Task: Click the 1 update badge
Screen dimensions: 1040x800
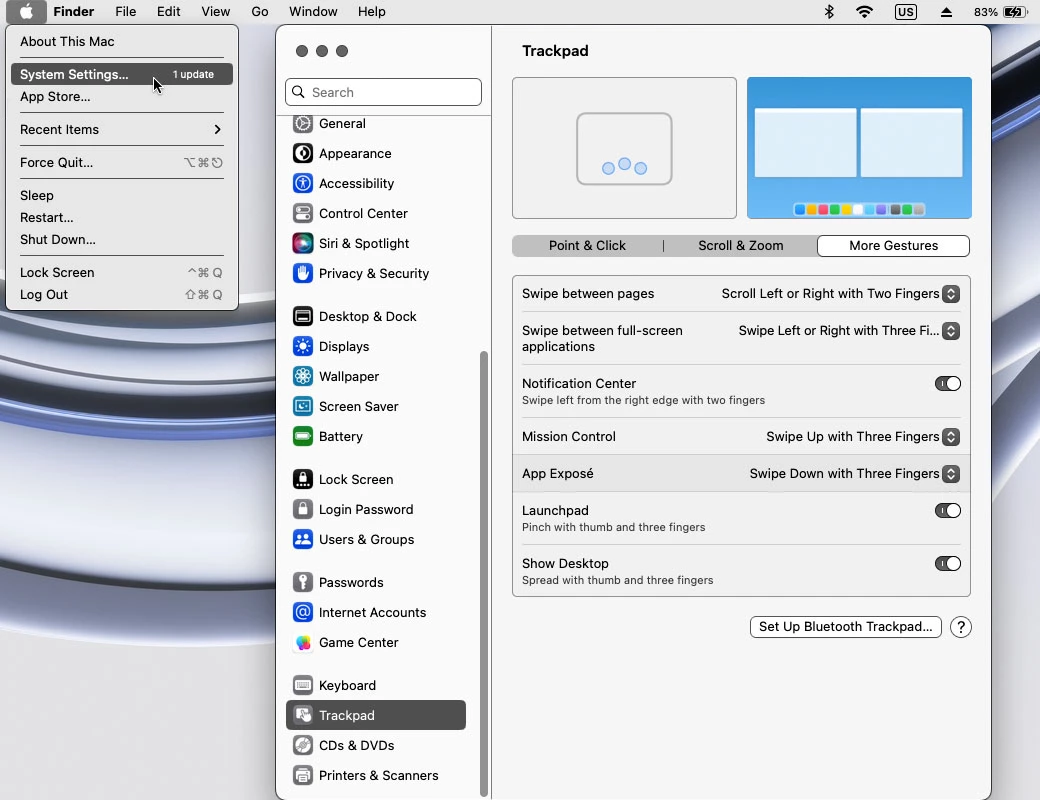Action: coord(193,74)
